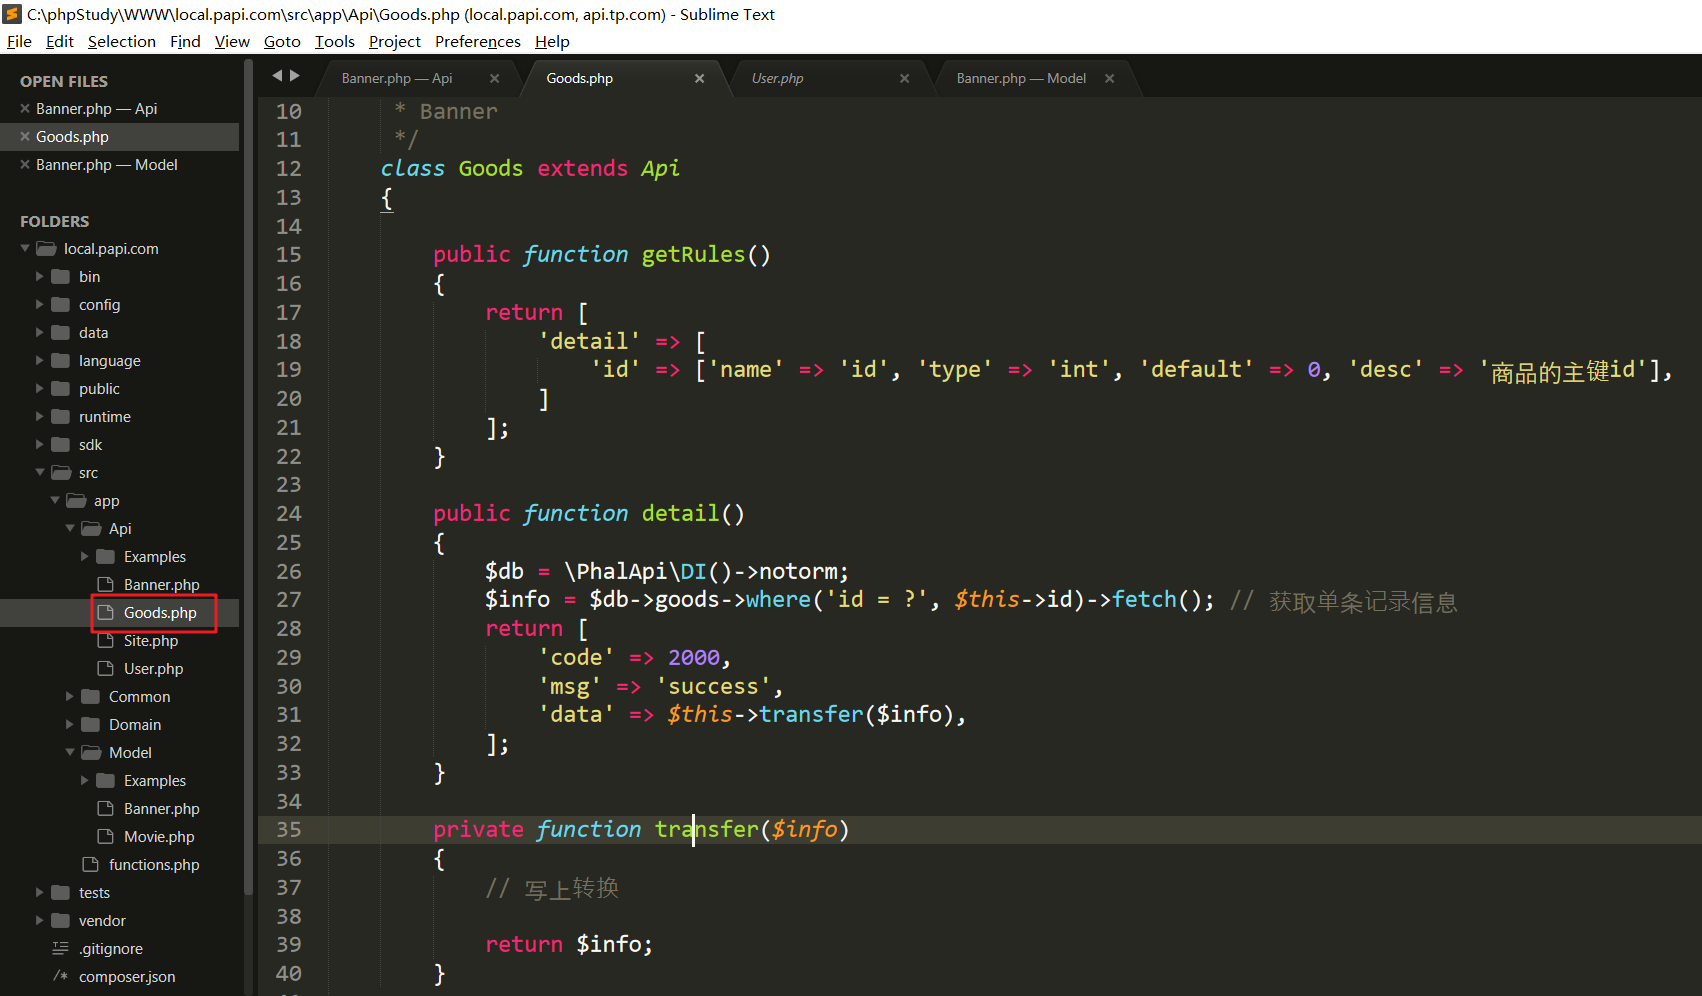Image resolution: width=1702 pixels, height=996 pixels.
Task: Close the User.php tab
Action: [904, 78]
